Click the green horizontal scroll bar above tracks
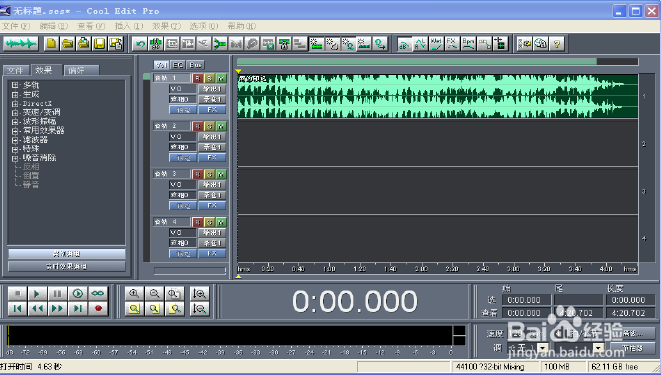This screenshot has width=661, height=375. (417, 62)
